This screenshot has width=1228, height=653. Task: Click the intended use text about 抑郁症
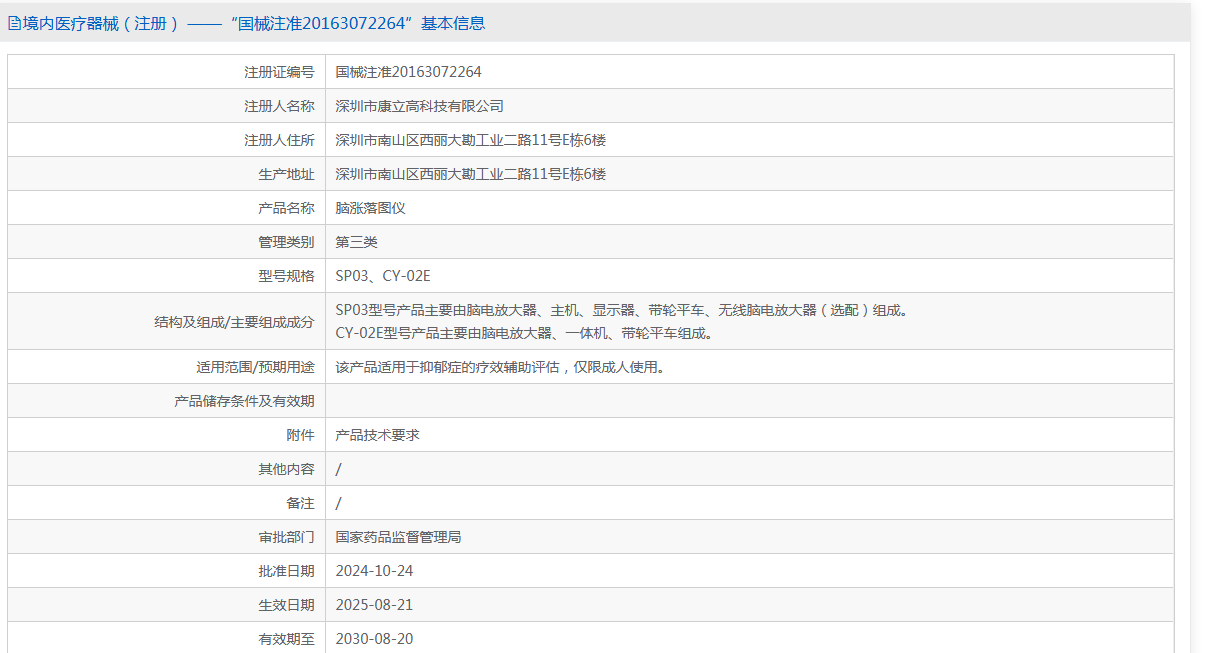pyautogui.click(x=500, y=367)
